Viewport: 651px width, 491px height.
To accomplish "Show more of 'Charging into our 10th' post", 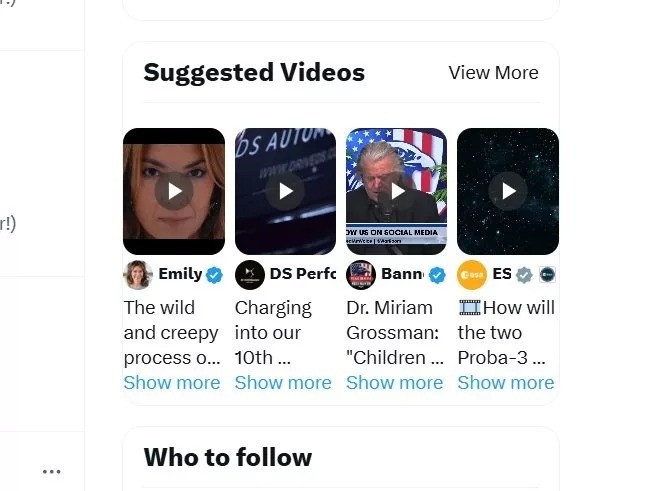I will coord(283,382).
